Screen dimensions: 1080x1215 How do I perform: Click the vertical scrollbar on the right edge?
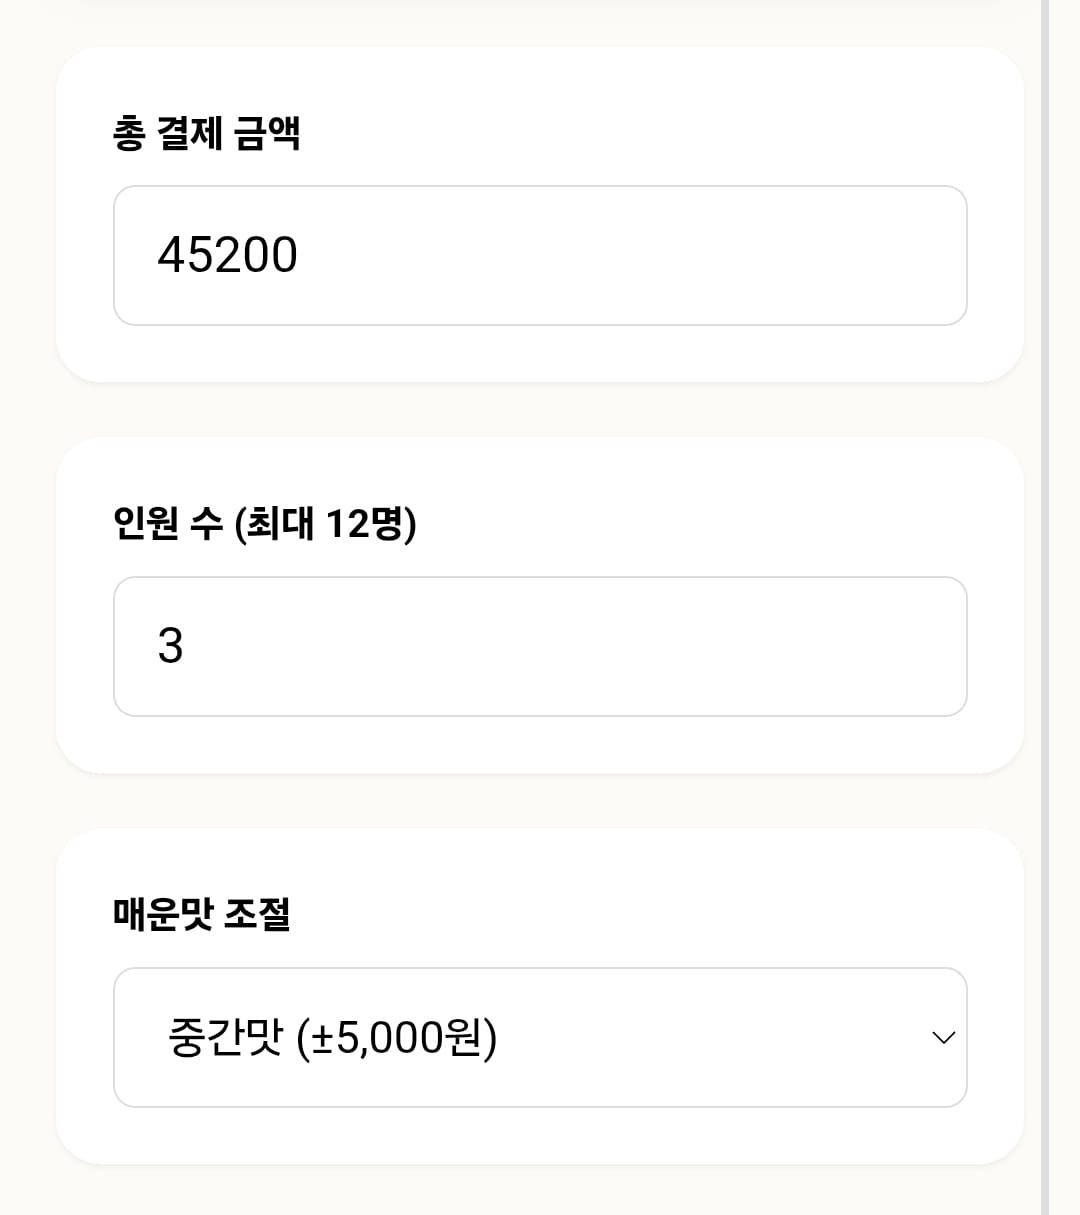[x=1044, y=600]
